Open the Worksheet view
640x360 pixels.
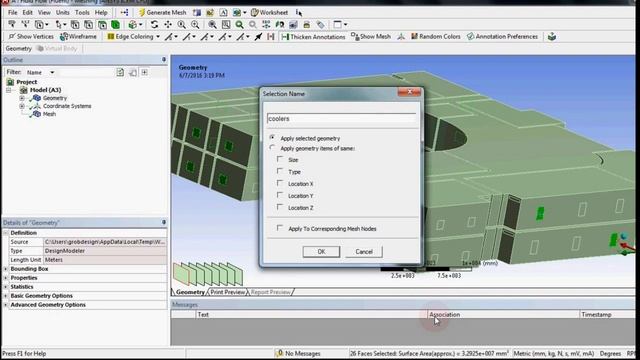pos(269,13)
